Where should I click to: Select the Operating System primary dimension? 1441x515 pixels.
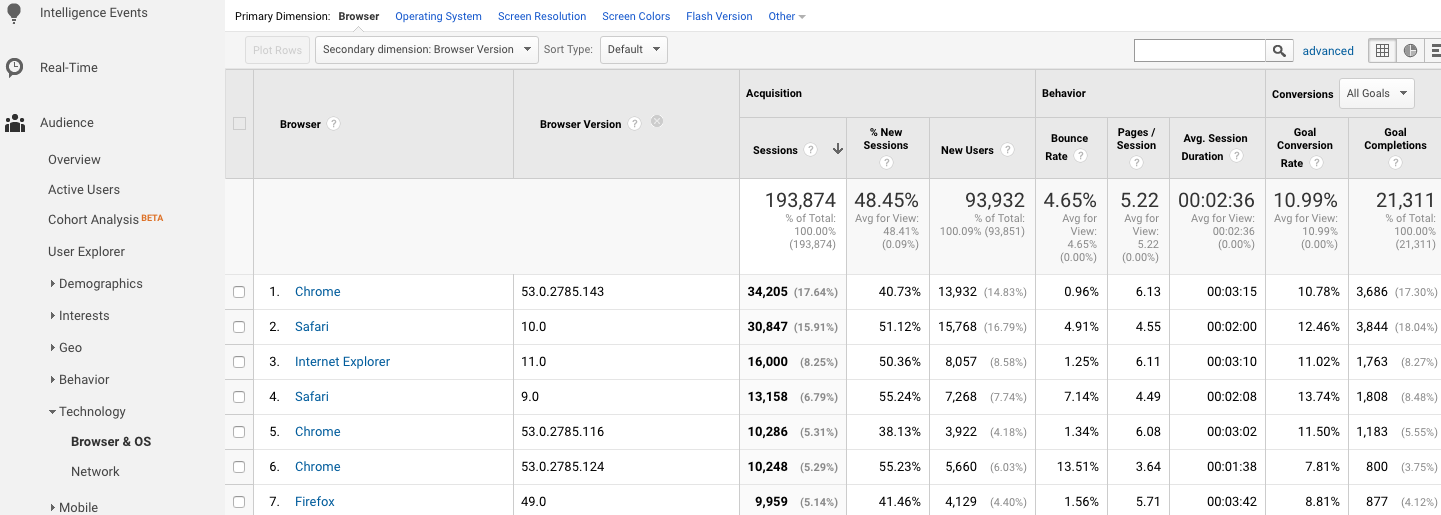[x=438, y=17]
